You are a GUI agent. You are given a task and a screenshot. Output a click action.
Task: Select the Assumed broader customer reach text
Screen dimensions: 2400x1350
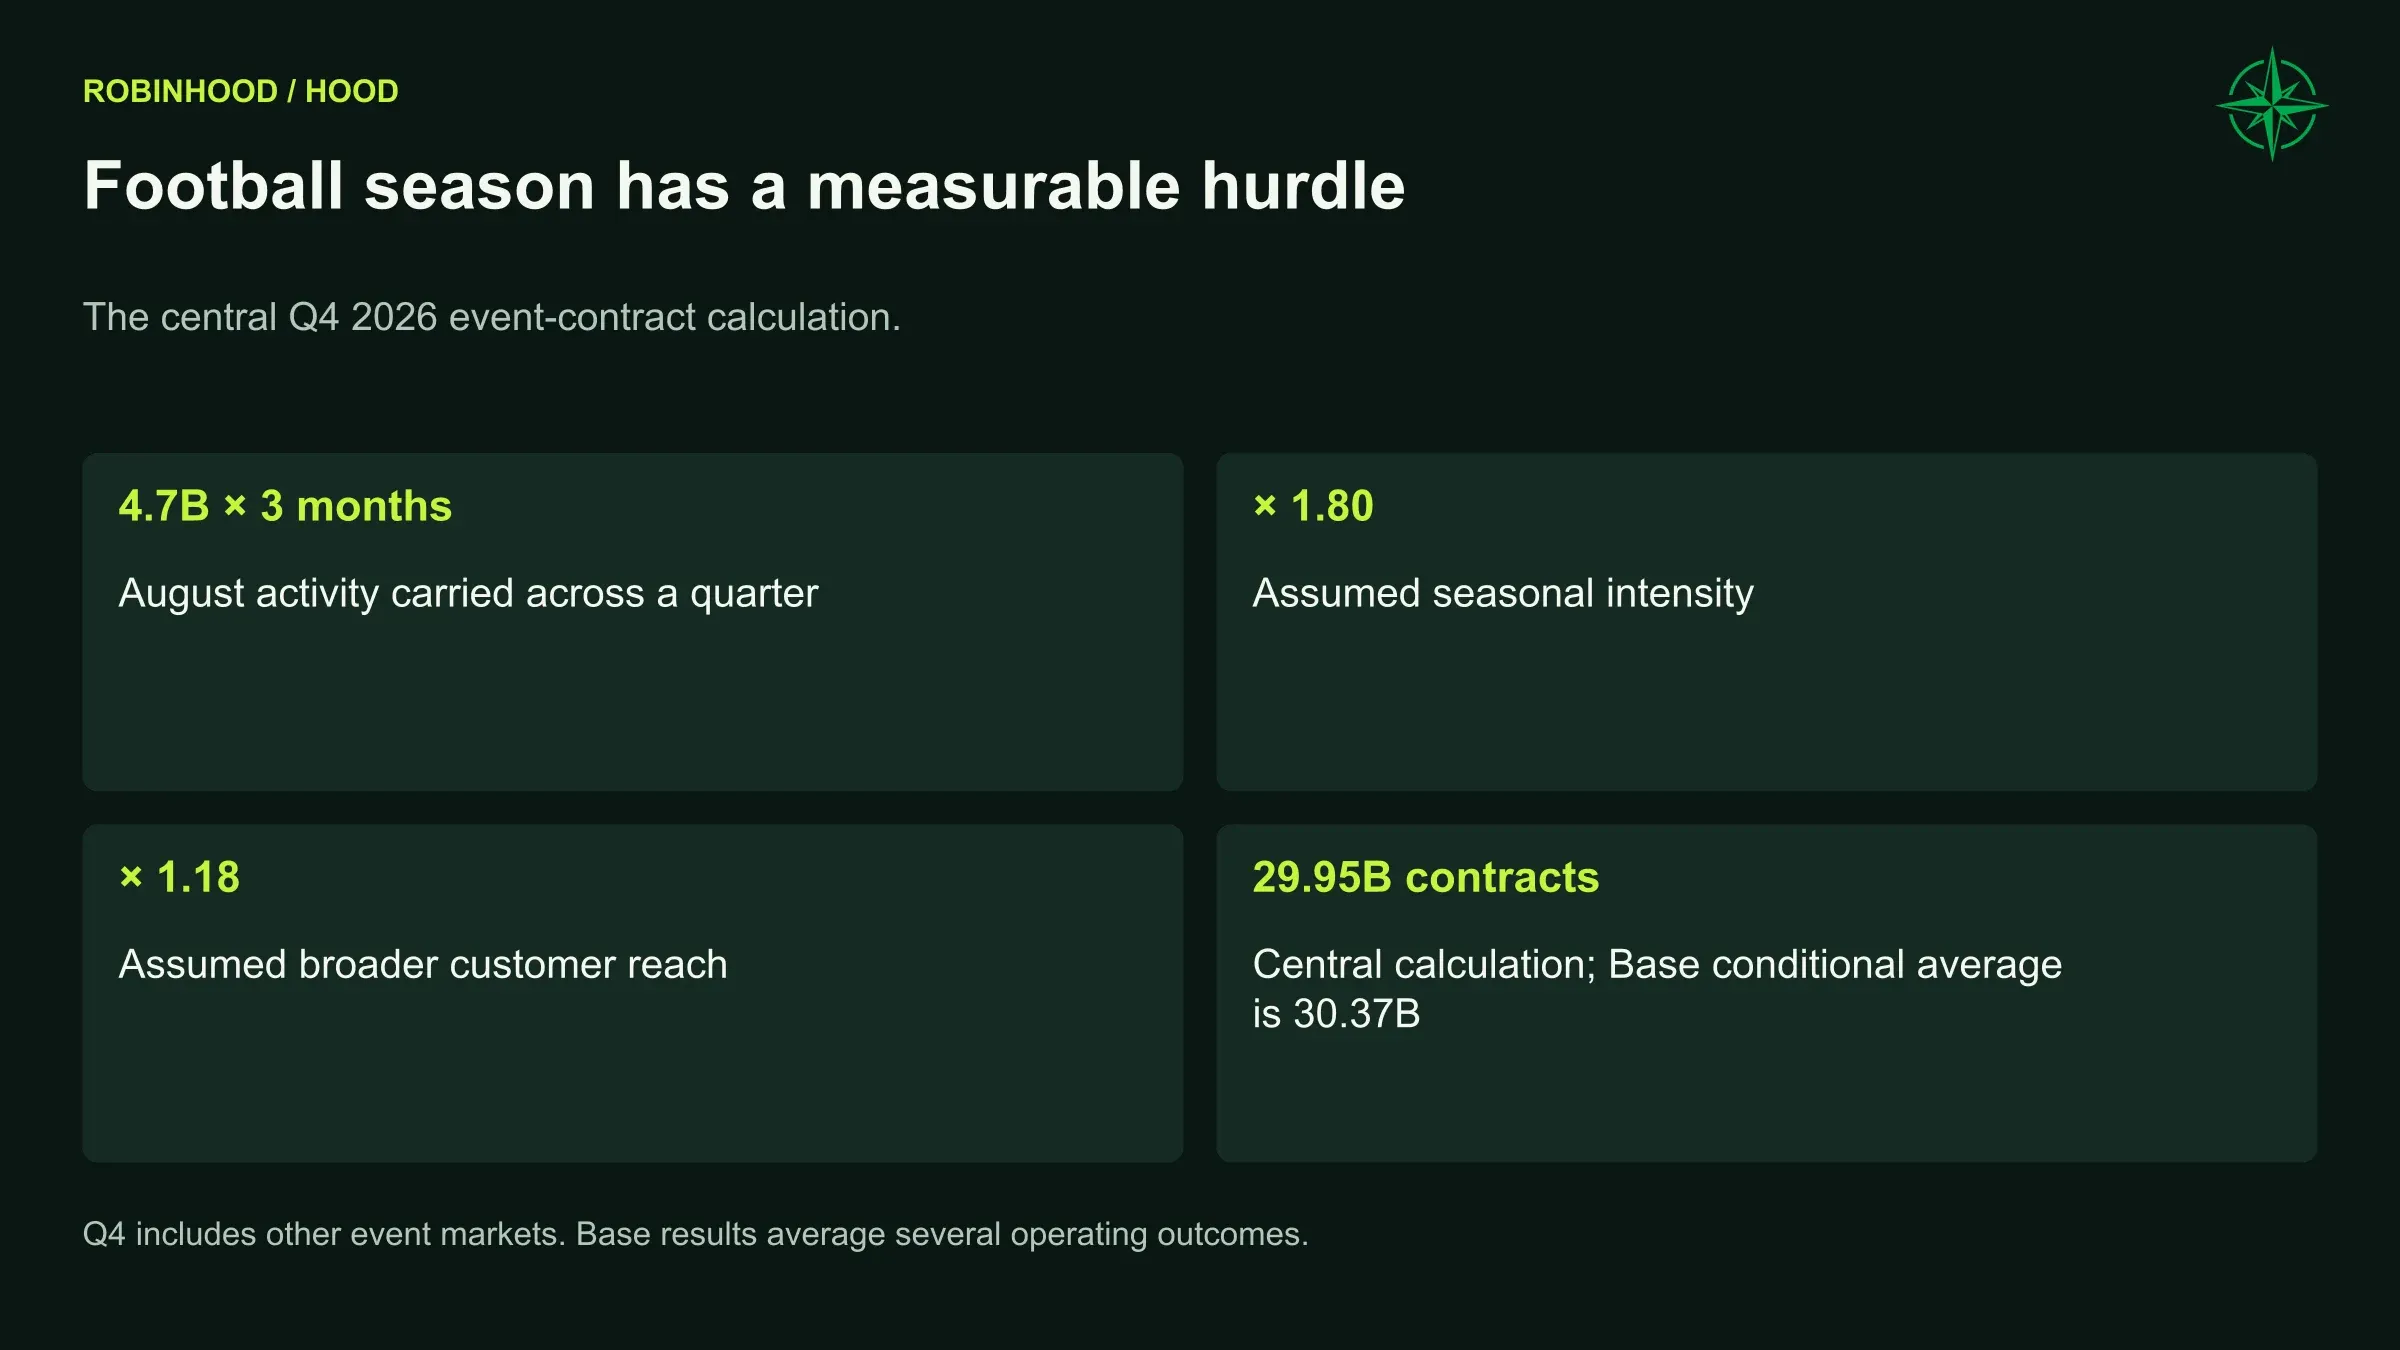pyautogui.click(x=423, y=965)
